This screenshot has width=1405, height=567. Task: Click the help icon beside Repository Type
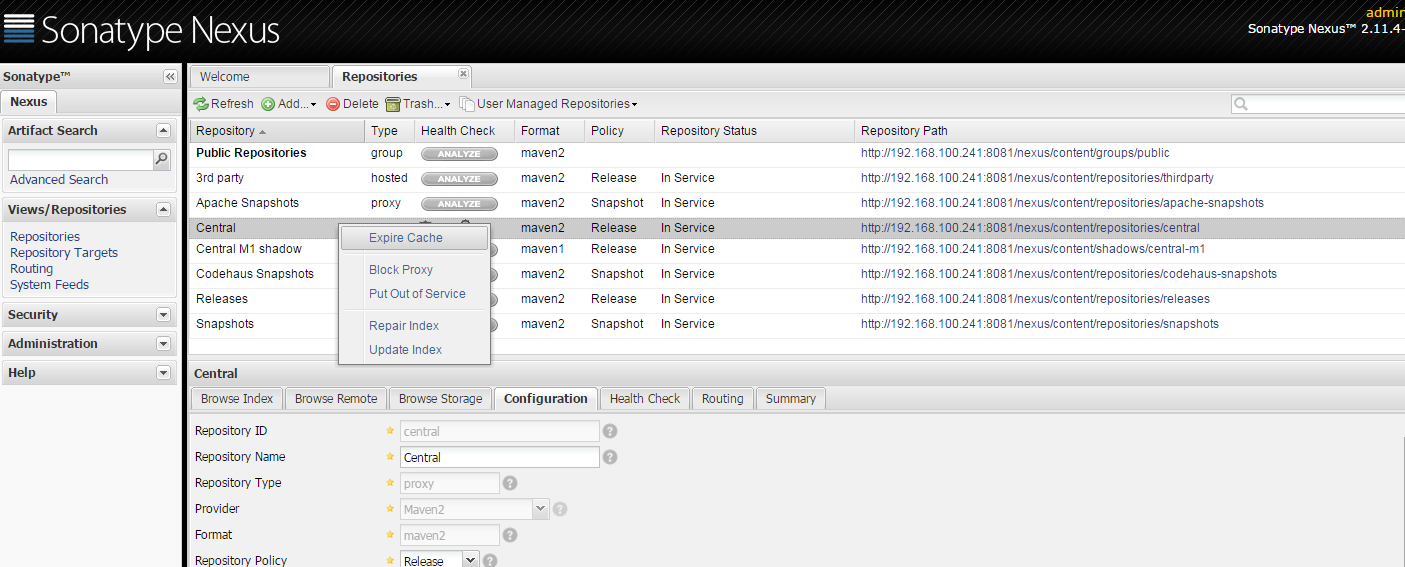(x=510, y=483)
